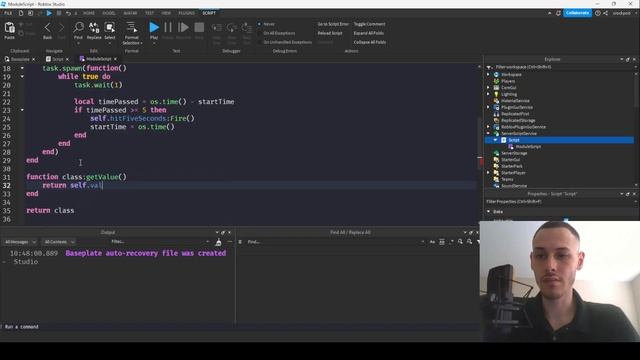Click the Collaborate button

(x=577, y=13)
